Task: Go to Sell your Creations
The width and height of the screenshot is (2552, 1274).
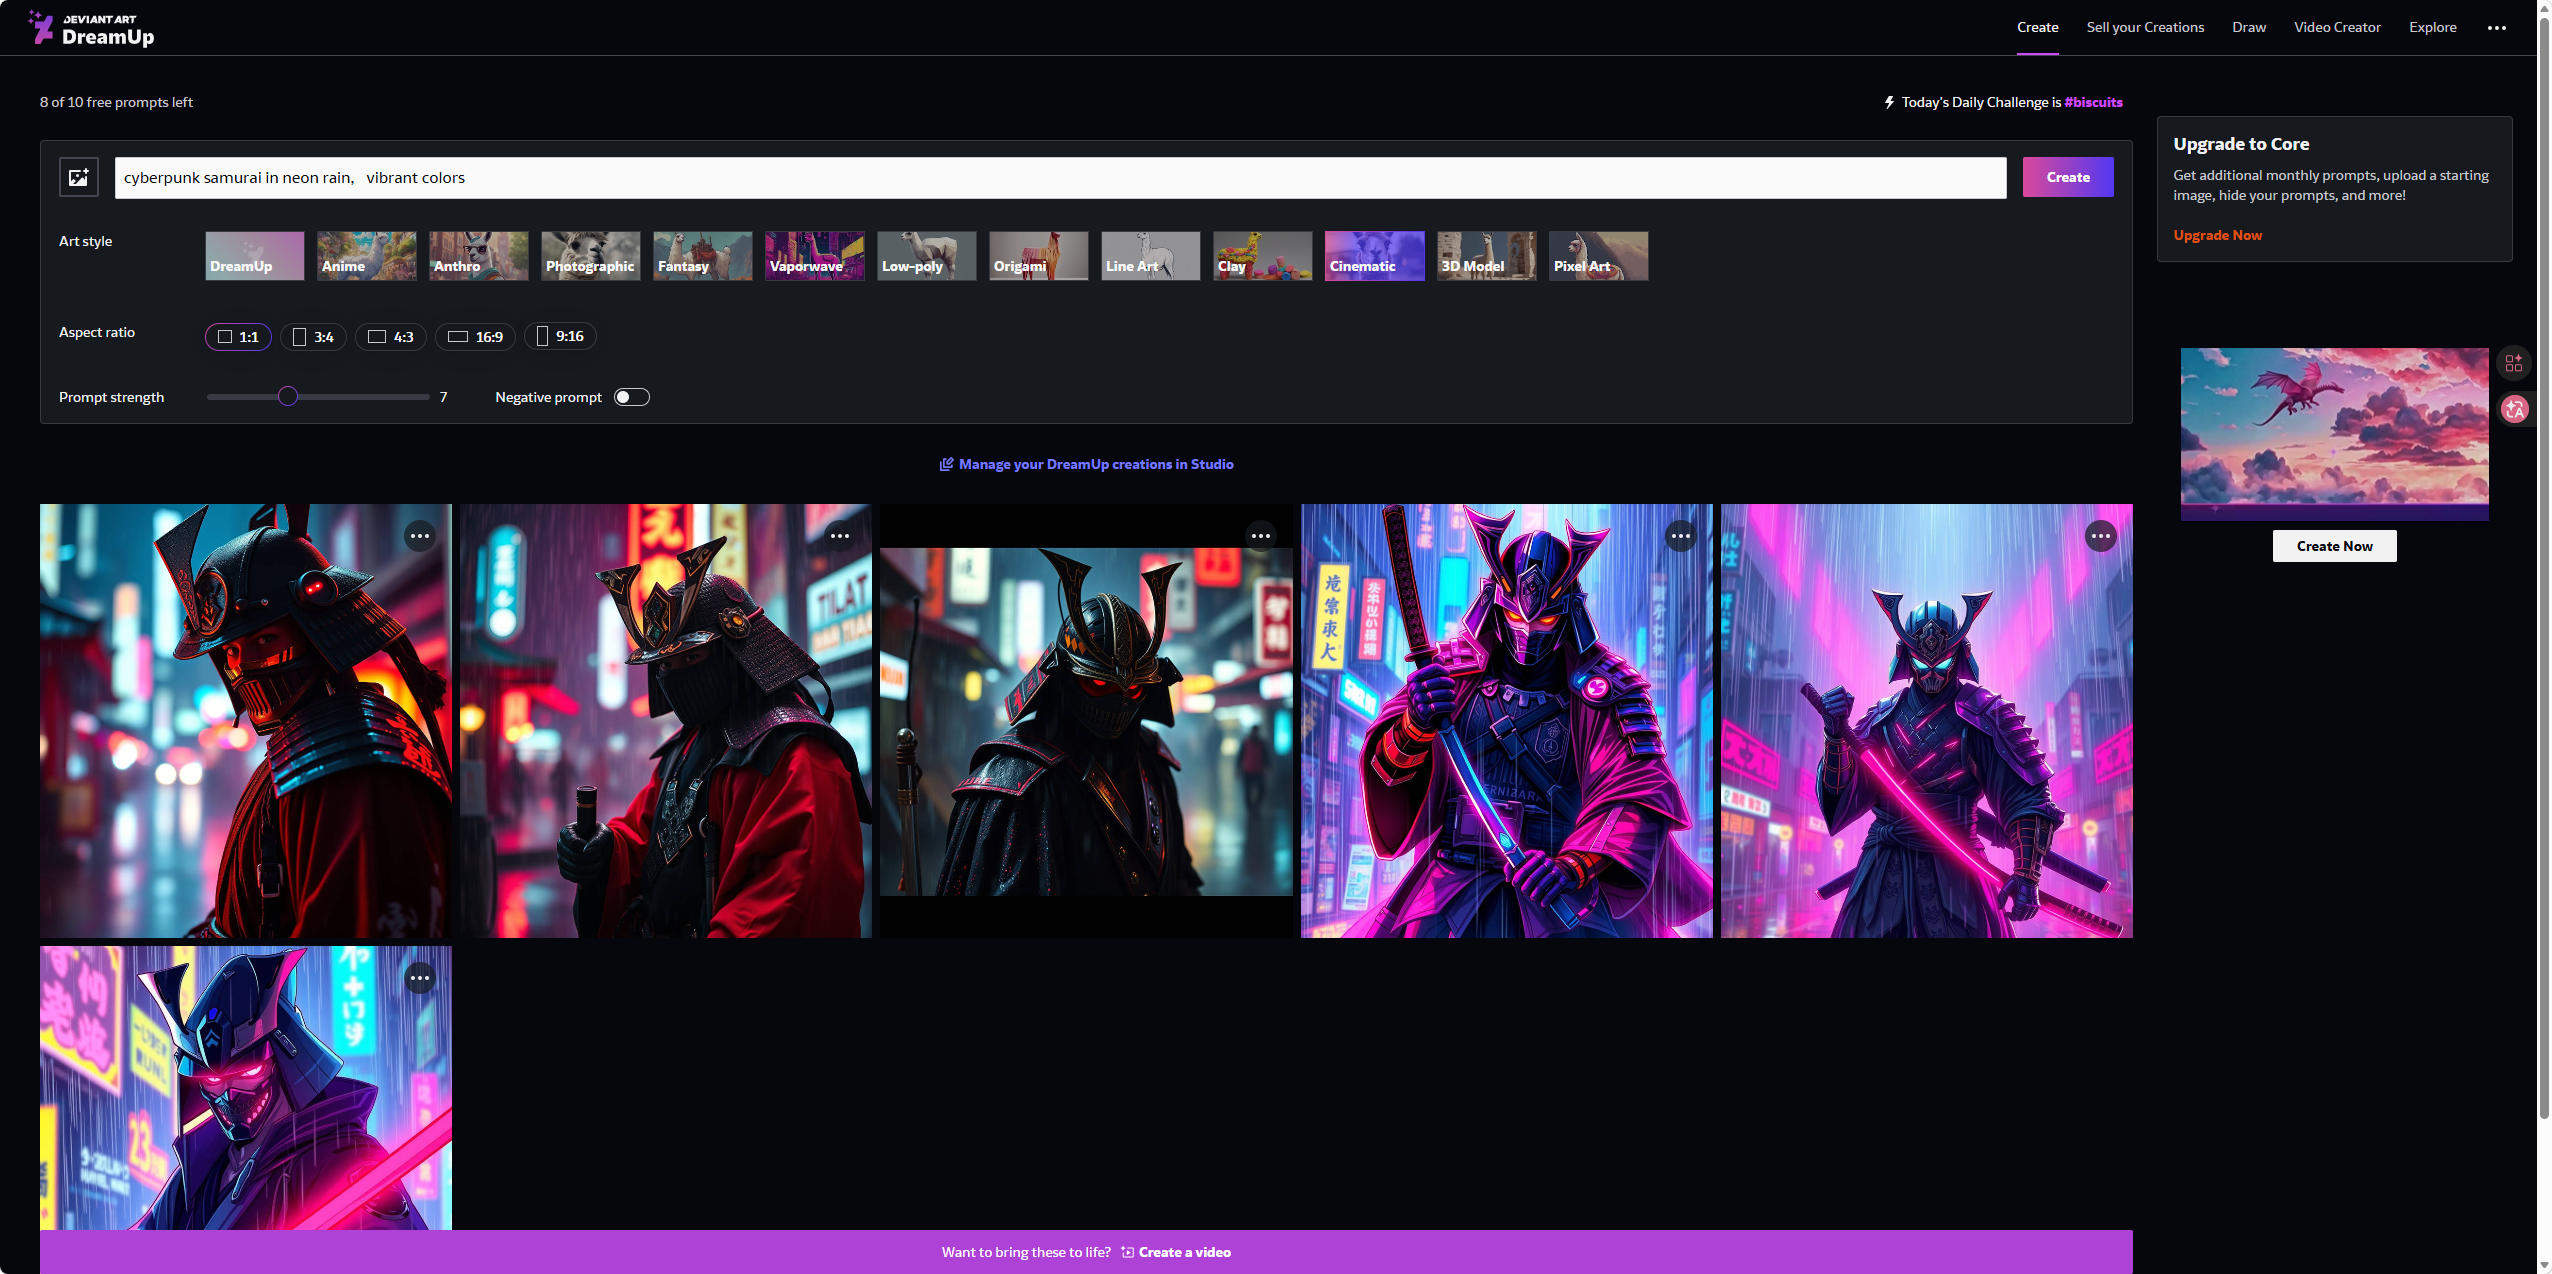Action: (x=2145, y=28)
